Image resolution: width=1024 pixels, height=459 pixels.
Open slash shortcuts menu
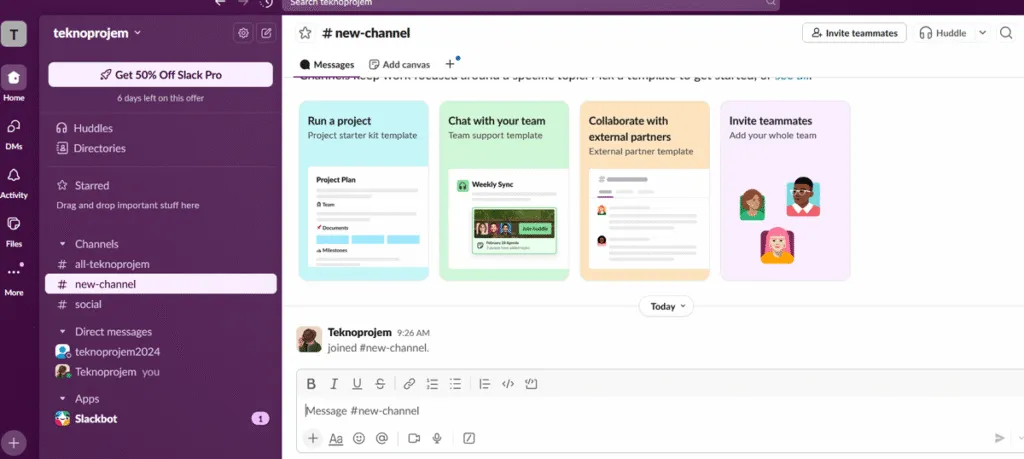coord(468,438)
